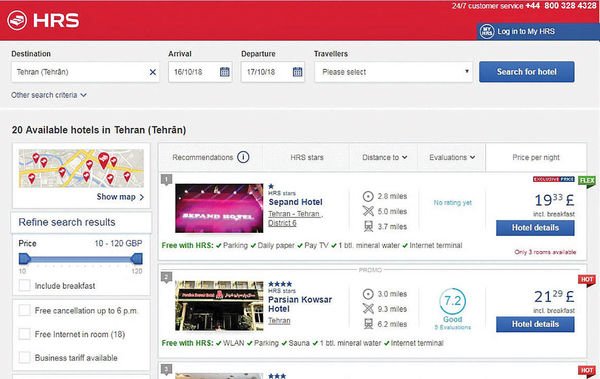The width and height of the screenshot is (600, 379).
Task: Click the Recommendations info icon
Action: click(243, 157)
